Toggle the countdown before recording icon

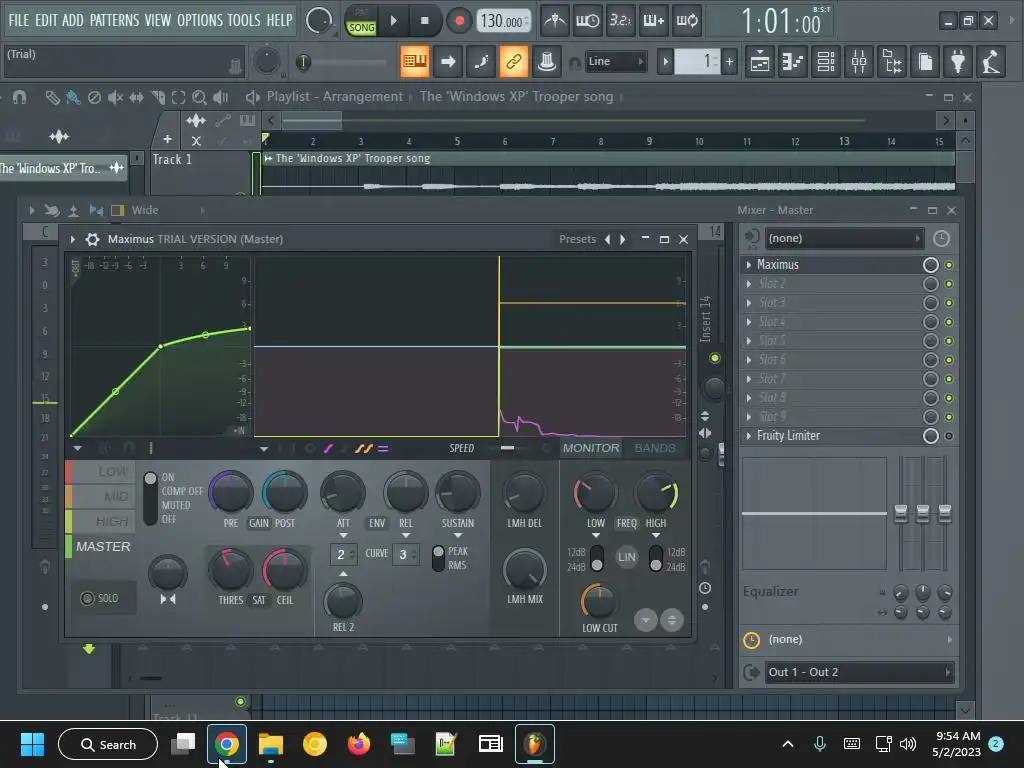click(x=620, y=21)
